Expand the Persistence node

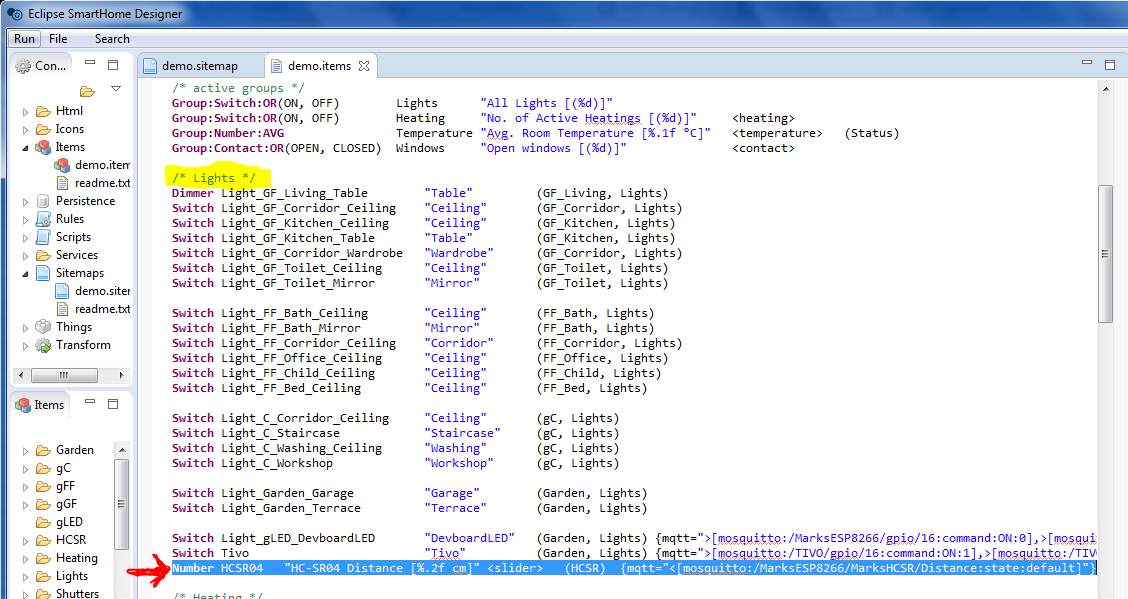pyautogui.click(x=25, y=201)
